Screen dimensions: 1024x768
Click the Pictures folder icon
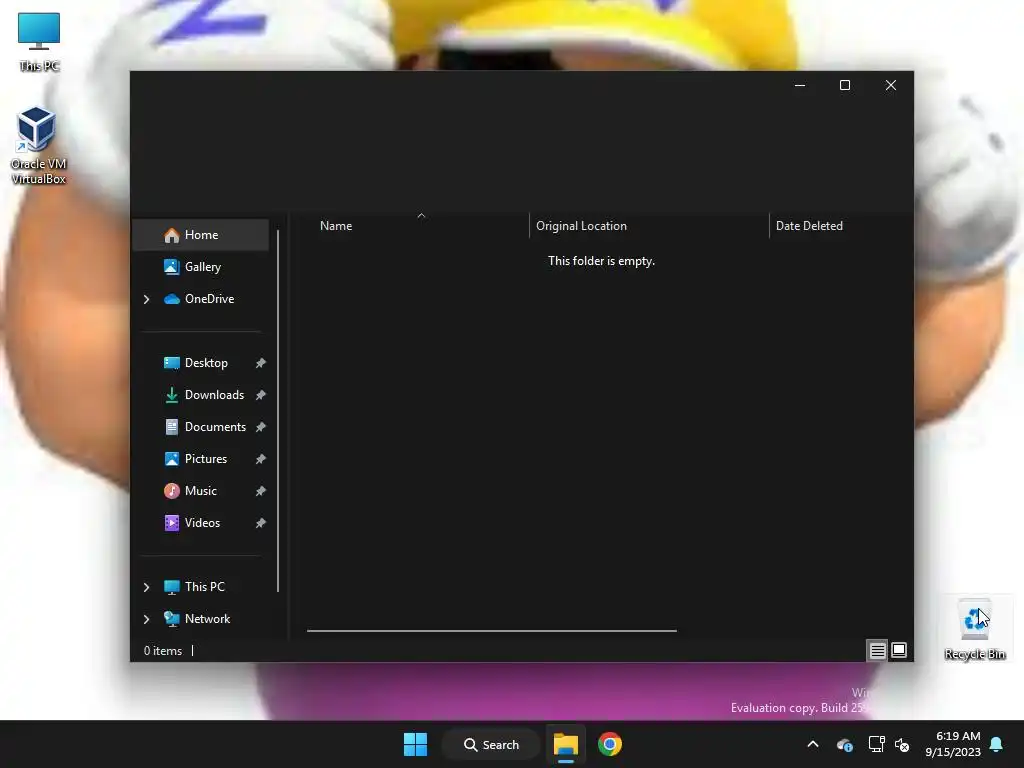172,459
